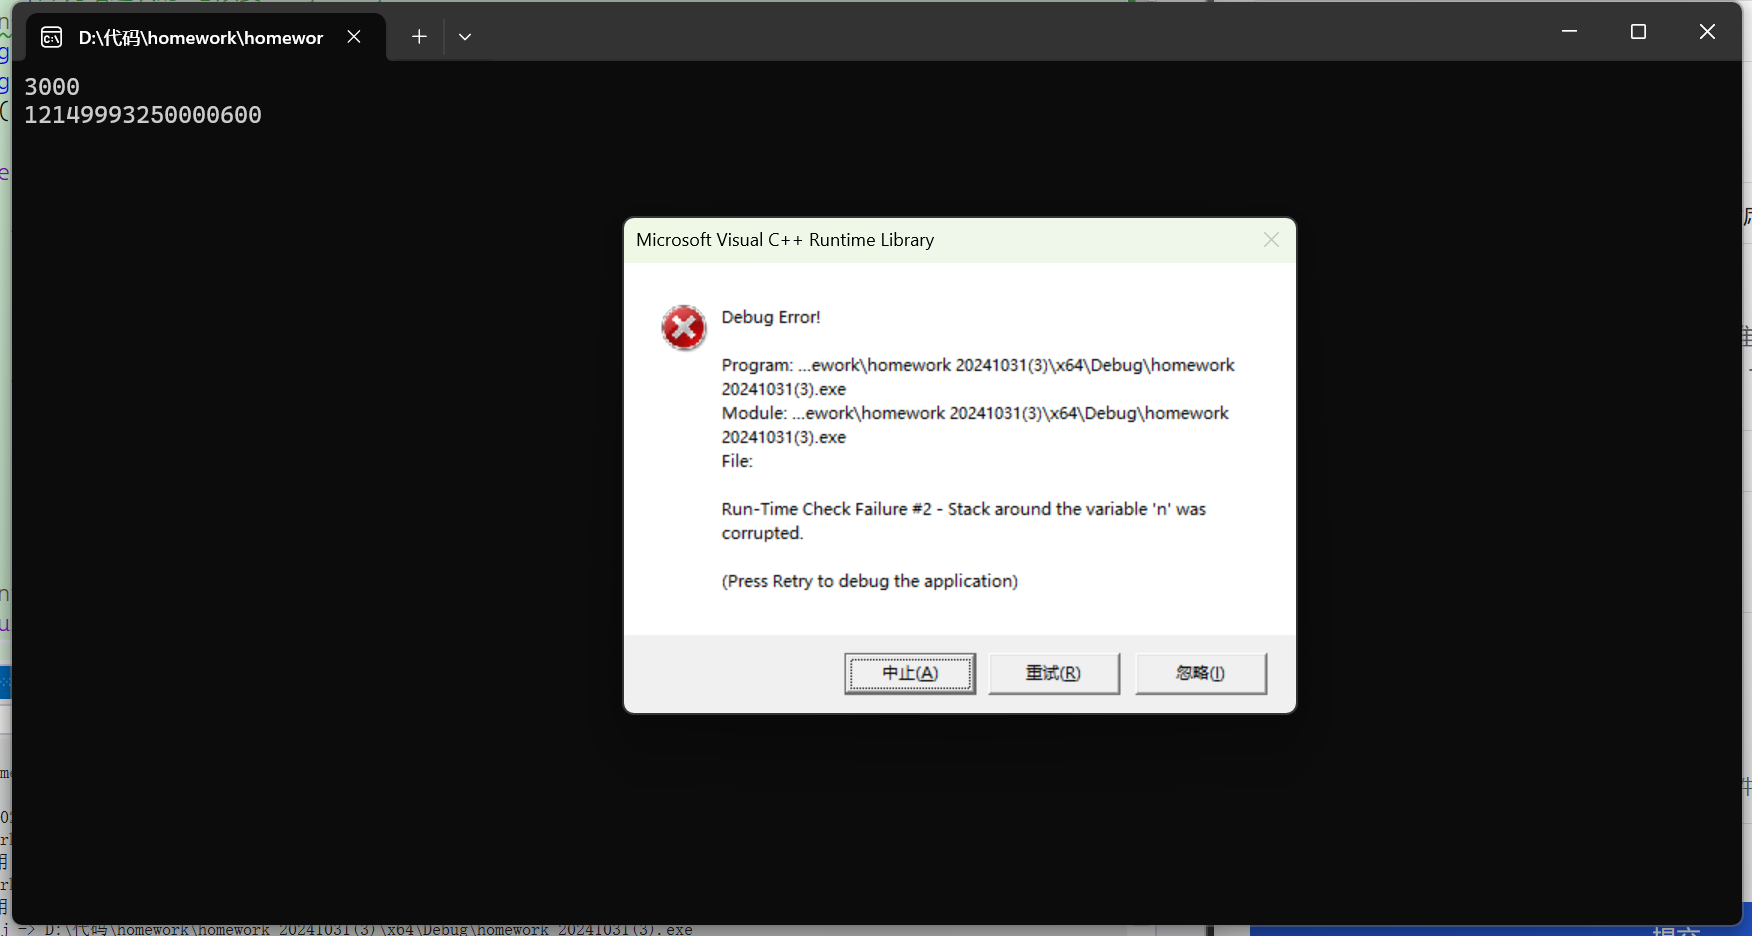Click the red error icon in dialog

684,328
